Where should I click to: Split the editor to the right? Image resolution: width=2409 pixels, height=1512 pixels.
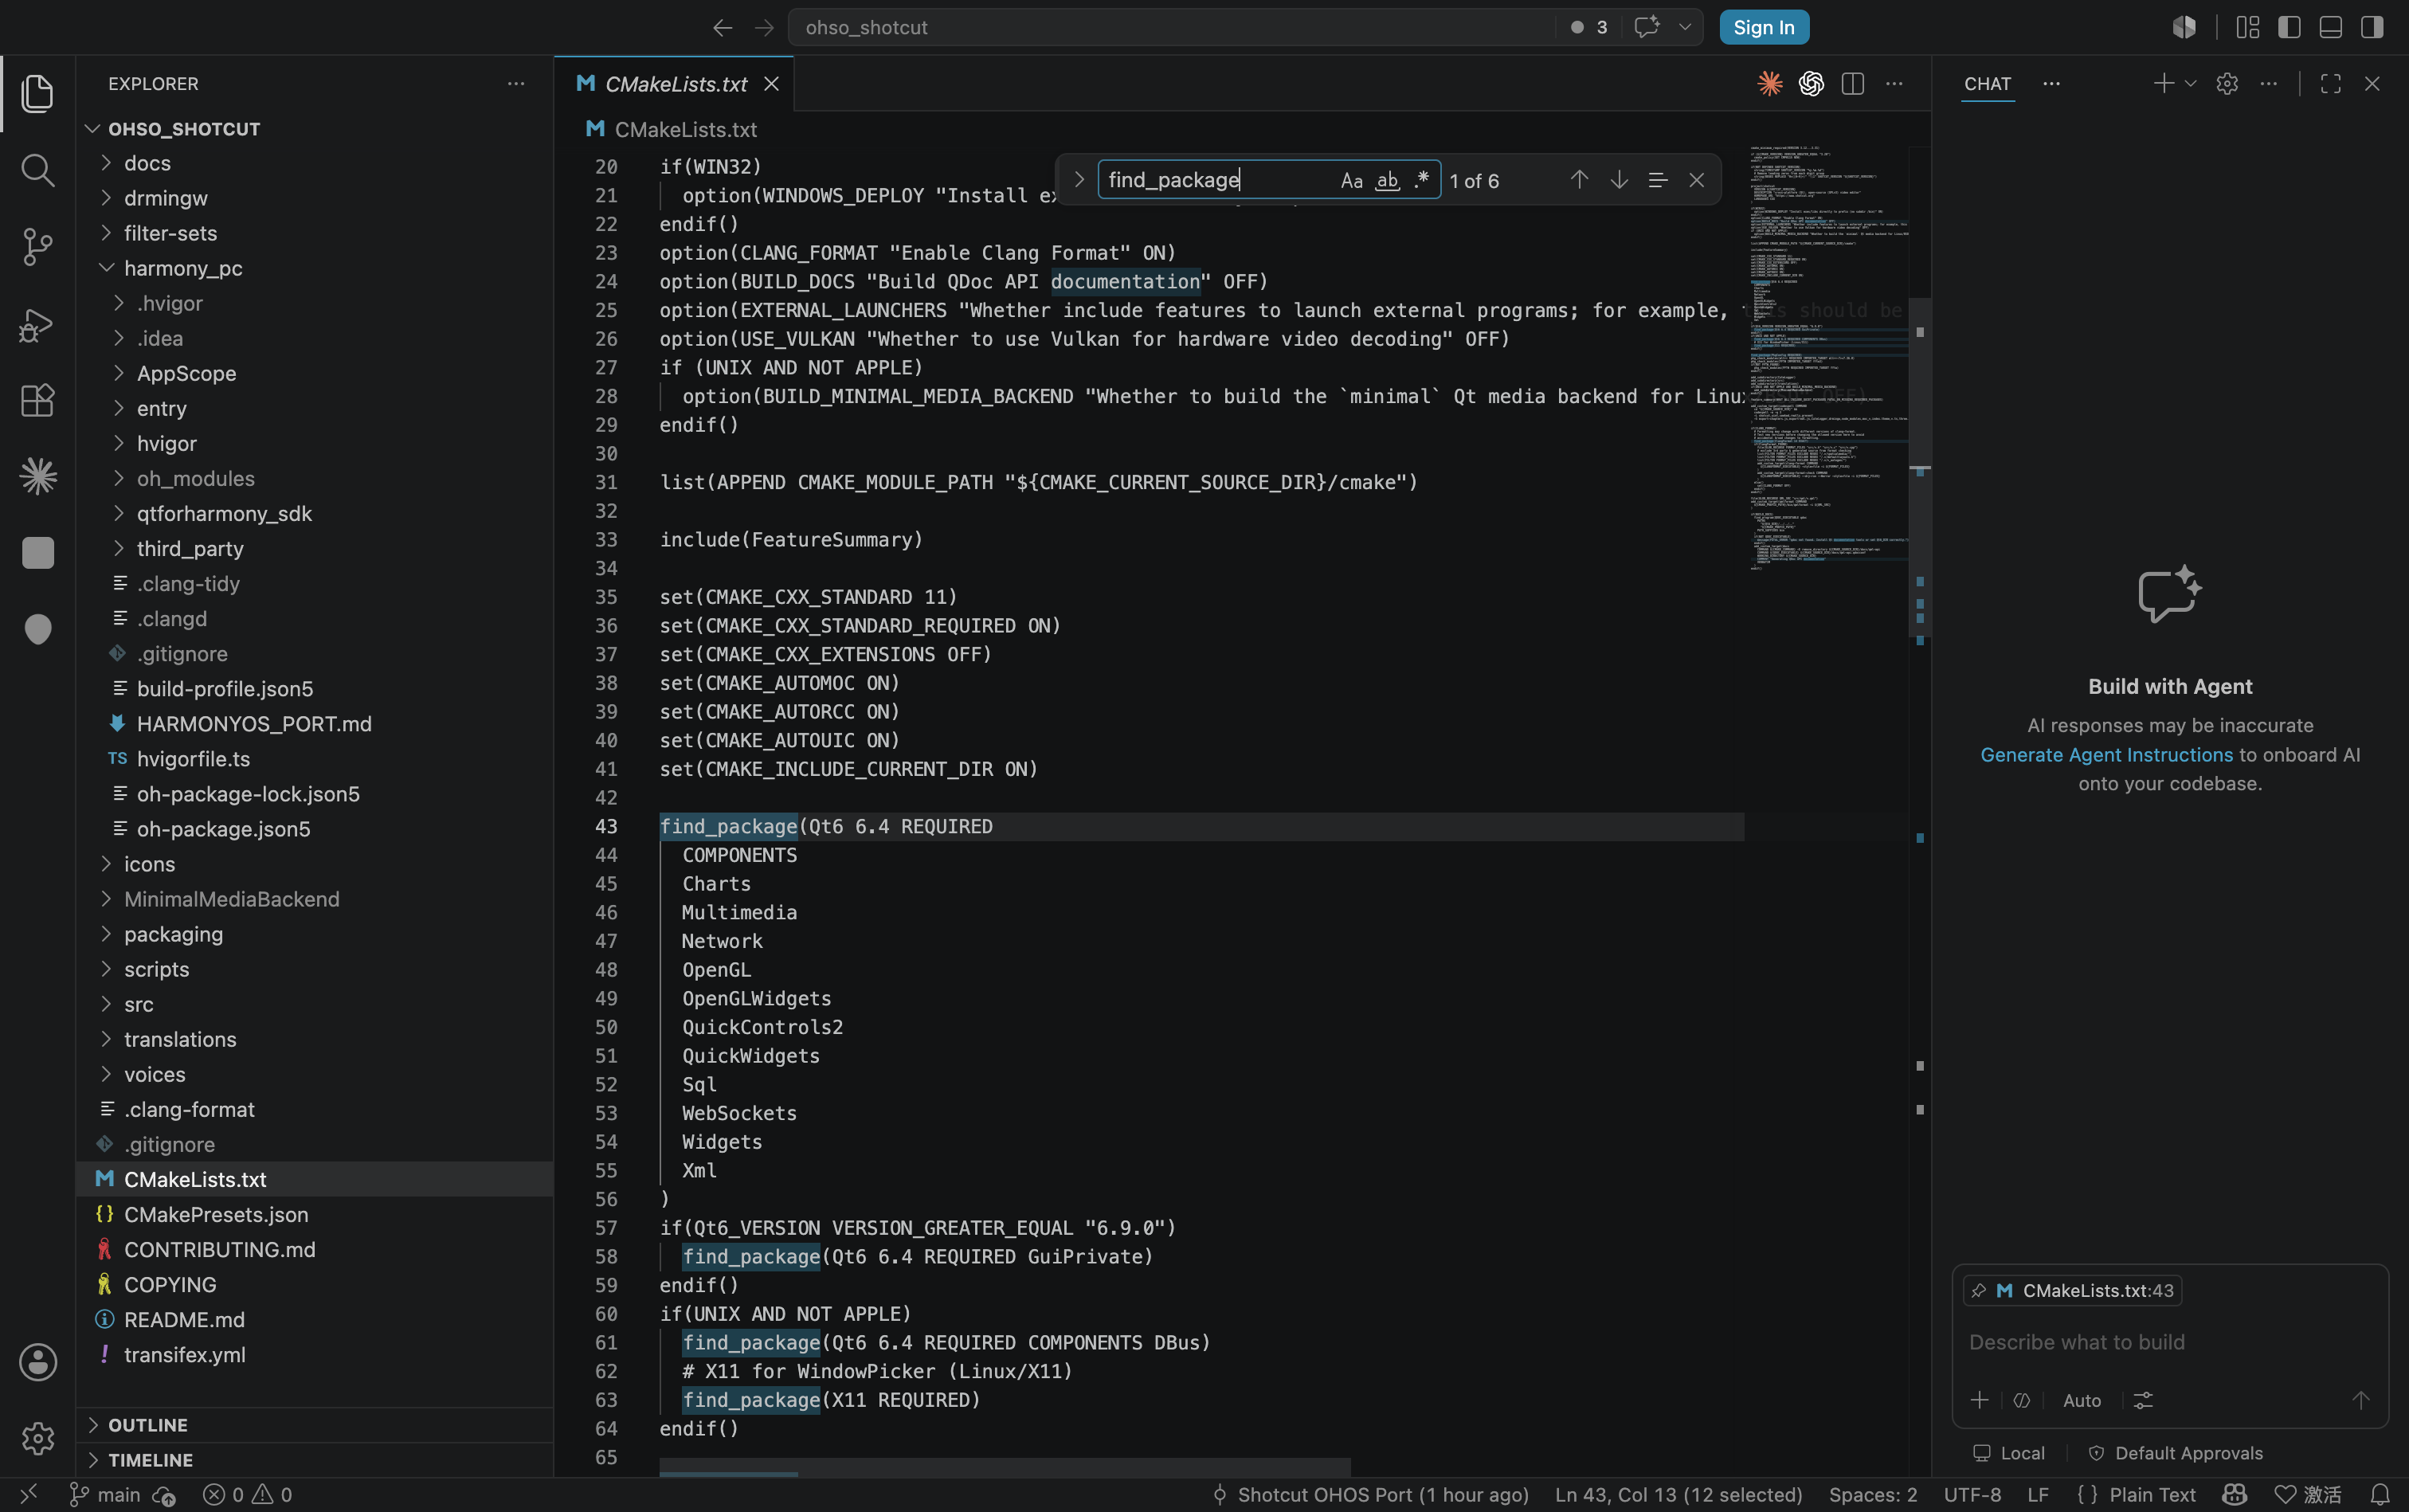click(1852, 84)
